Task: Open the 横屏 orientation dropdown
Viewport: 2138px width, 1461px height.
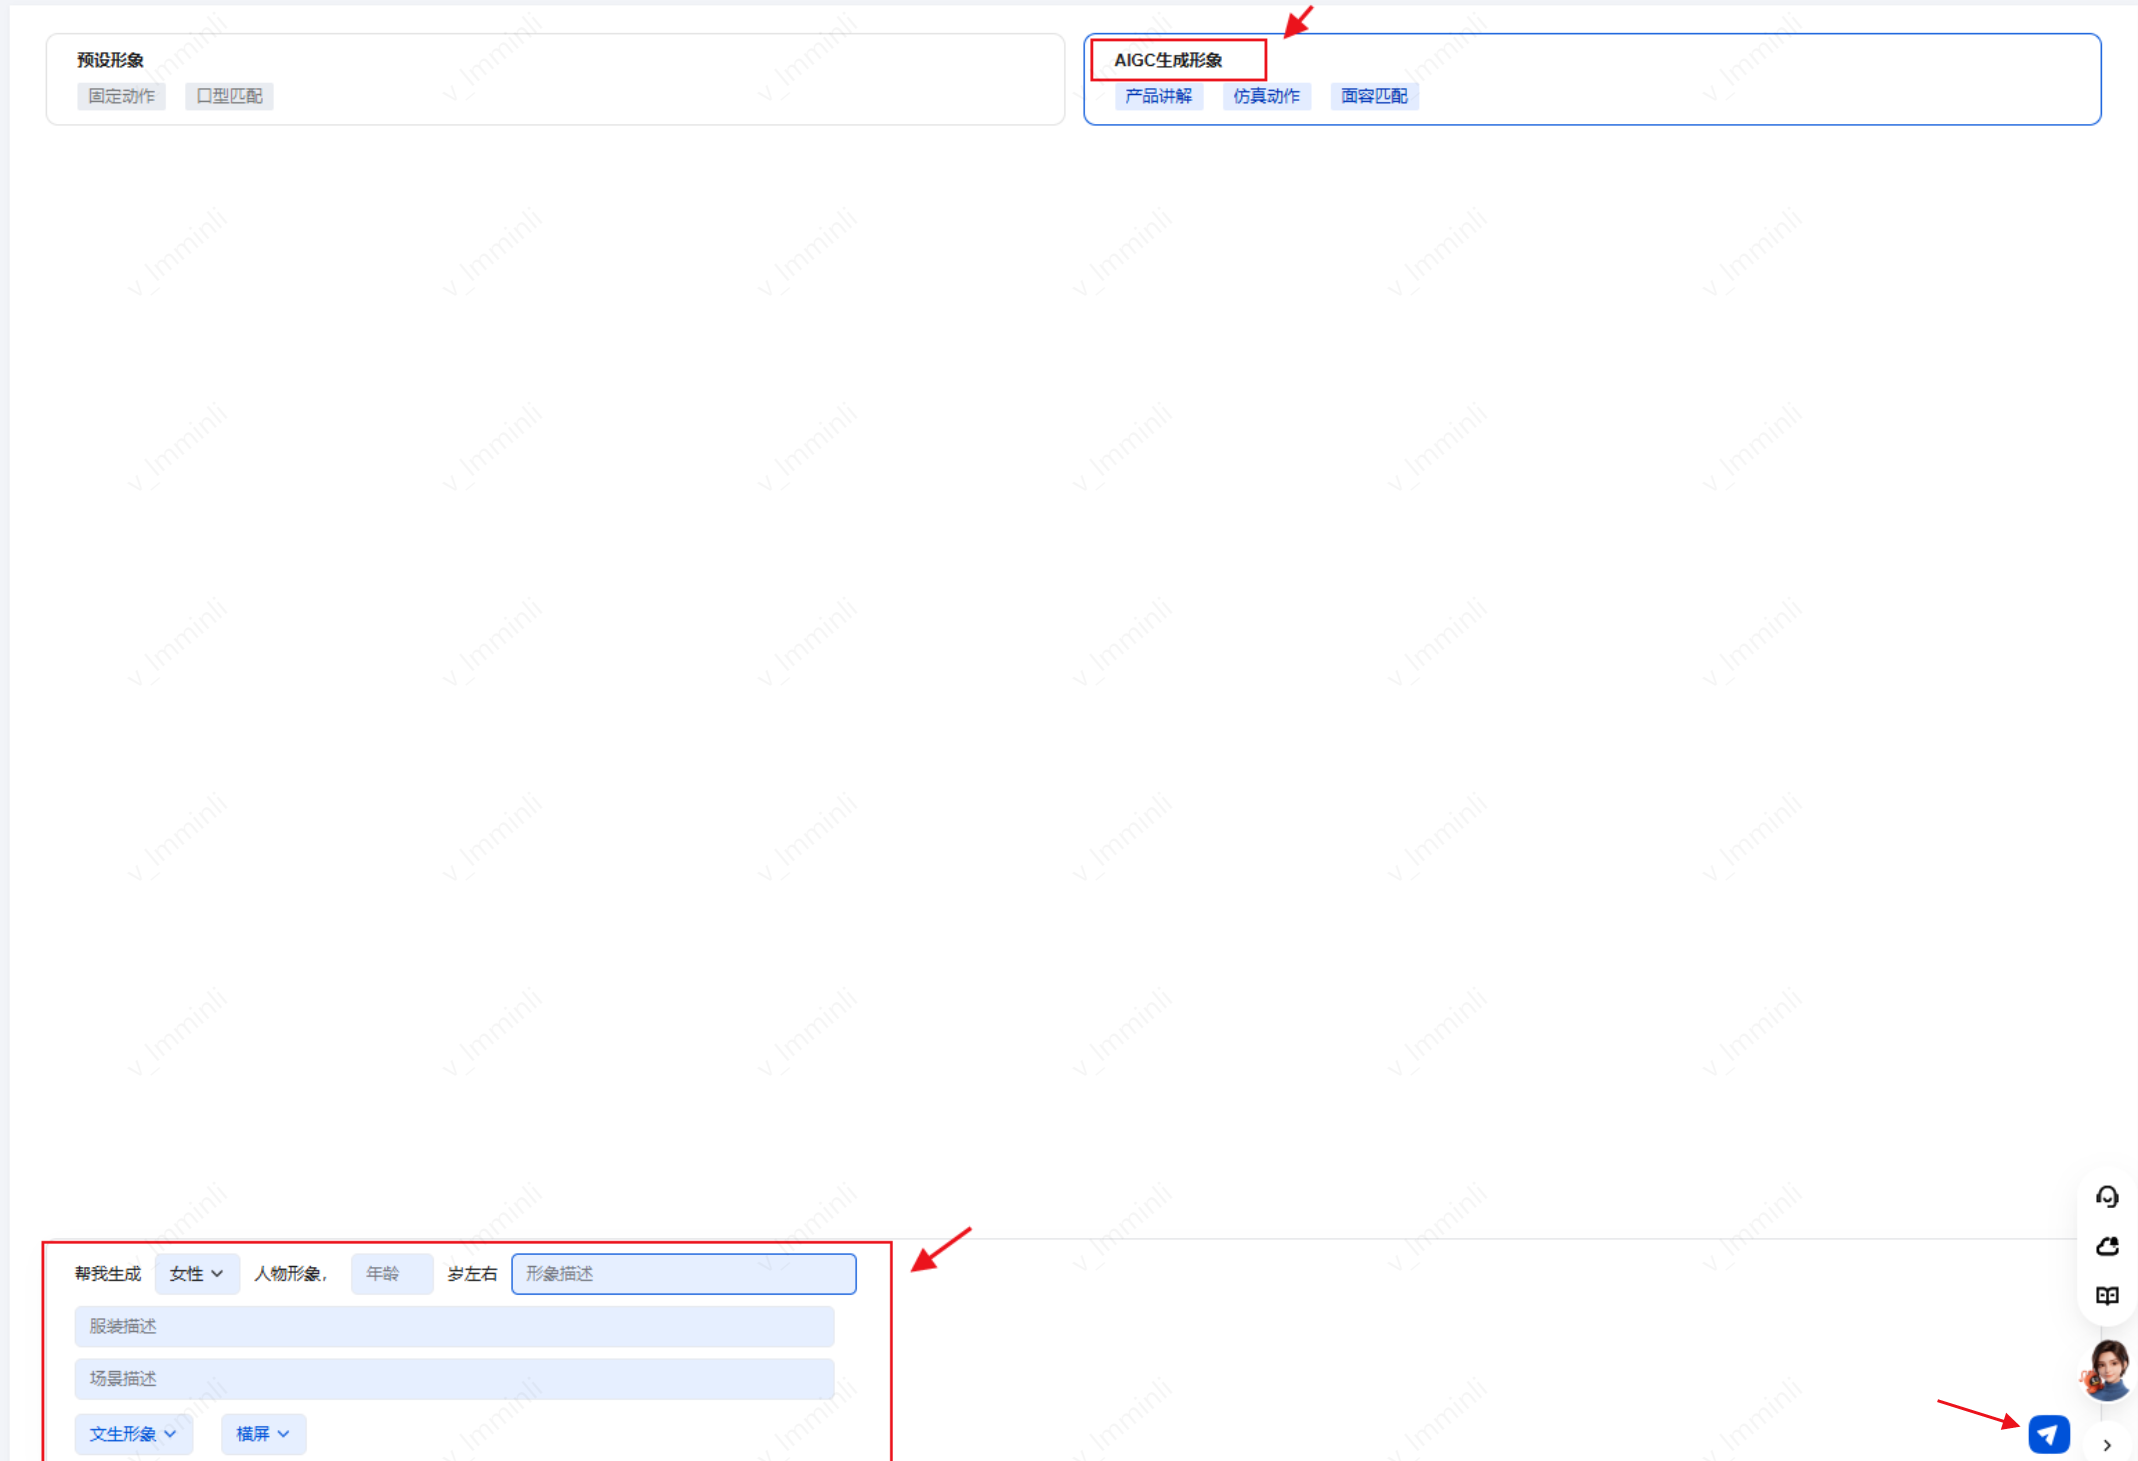Action: [263, 1434]
